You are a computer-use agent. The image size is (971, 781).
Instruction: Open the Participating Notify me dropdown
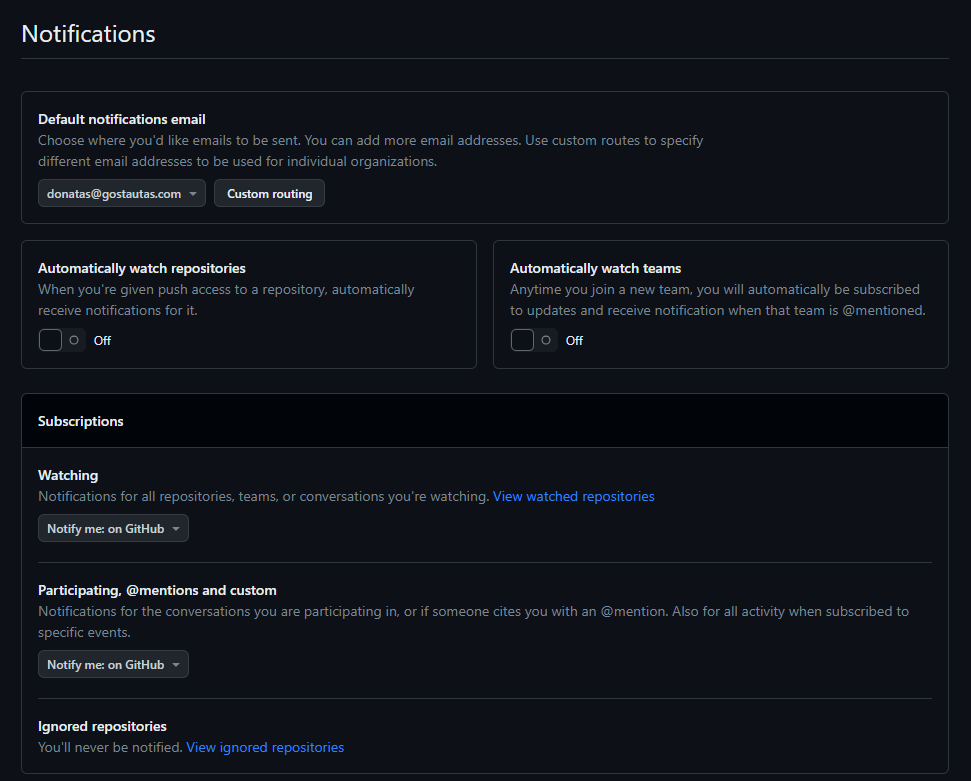pos(113,664)
